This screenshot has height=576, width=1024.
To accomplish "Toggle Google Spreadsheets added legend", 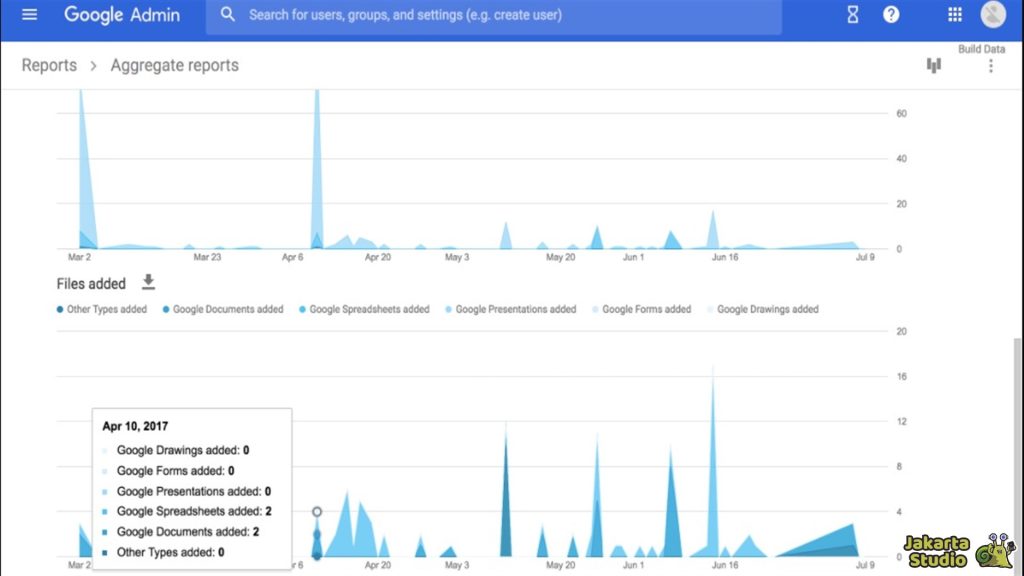I will [364, 310].
